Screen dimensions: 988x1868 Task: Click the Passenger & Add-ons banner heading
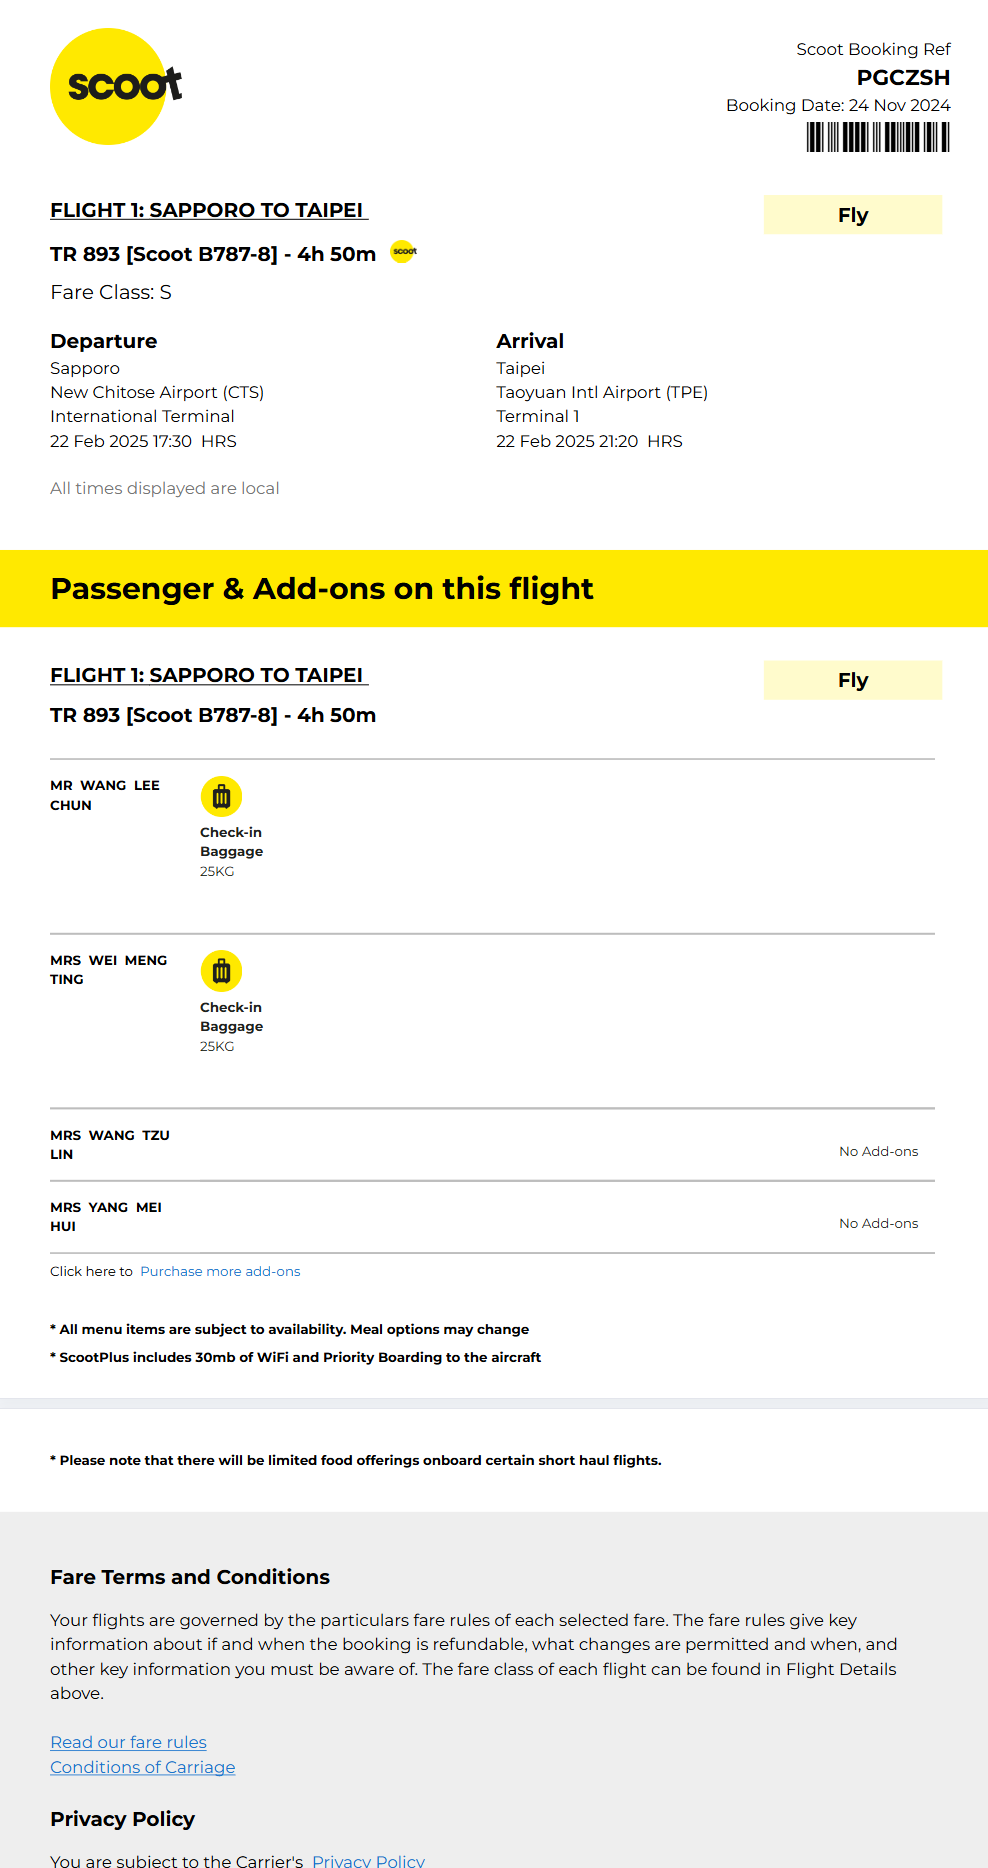point(322,589)
